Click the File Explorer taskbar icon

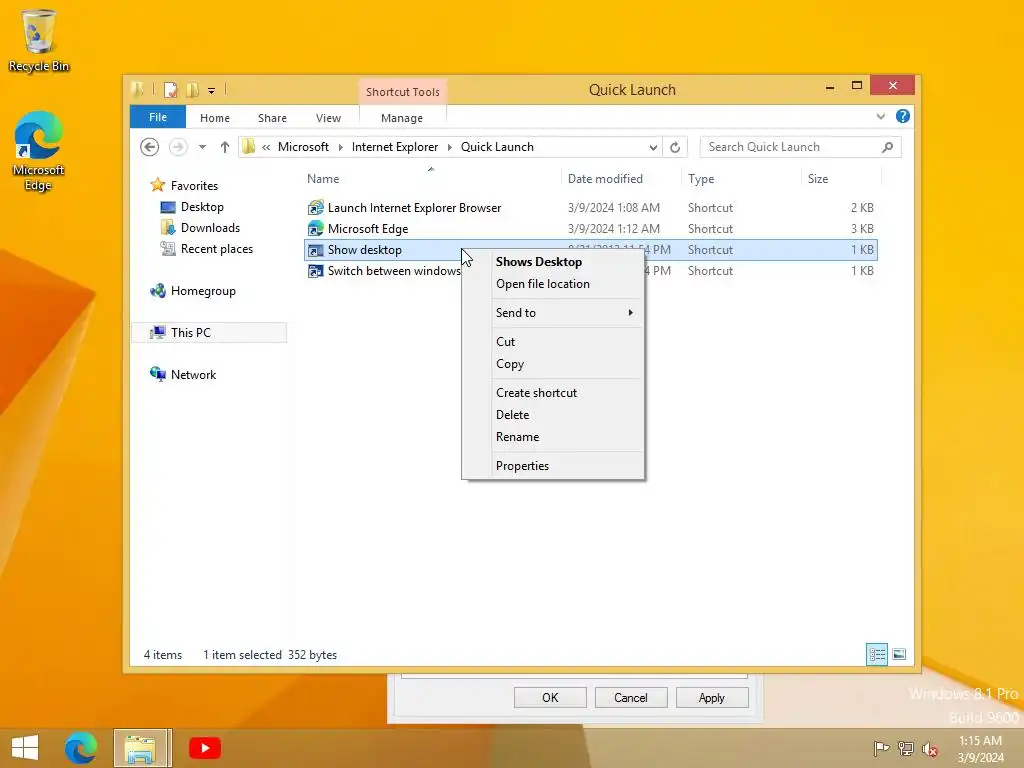click(140, 748)
